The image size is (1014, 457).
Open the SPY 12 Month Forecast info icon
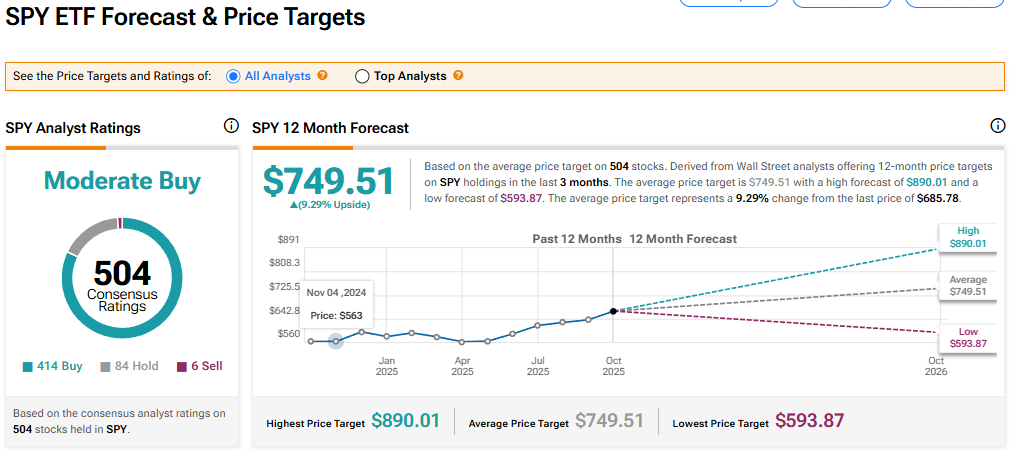997,126
